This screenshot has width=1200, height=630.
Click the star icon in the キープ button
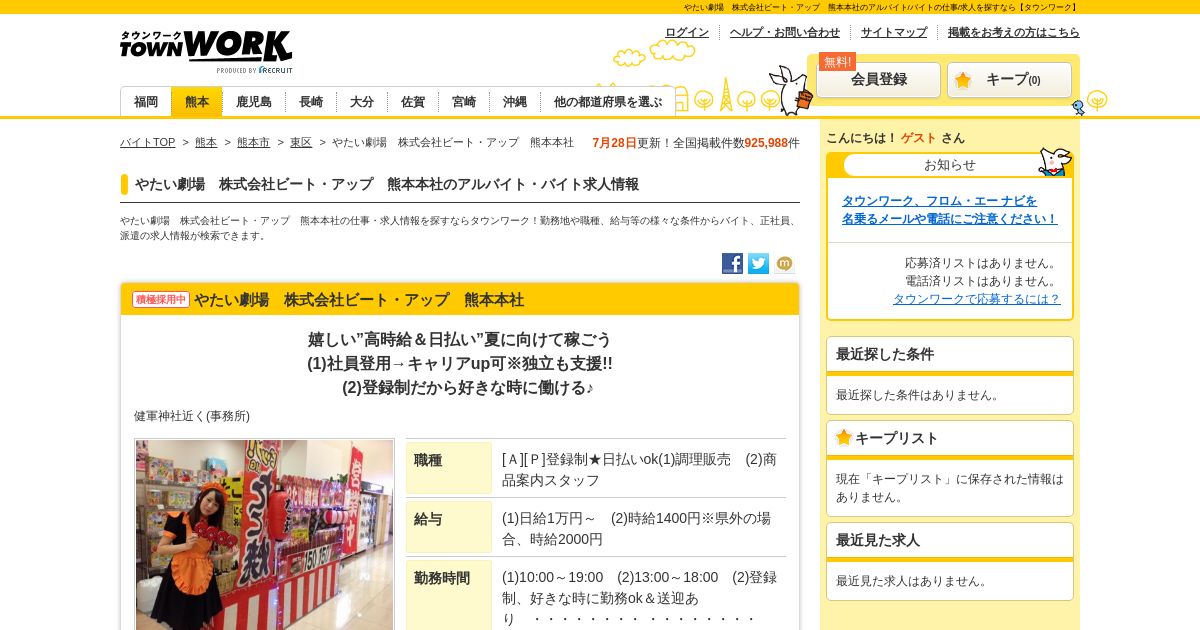point(963,80)
